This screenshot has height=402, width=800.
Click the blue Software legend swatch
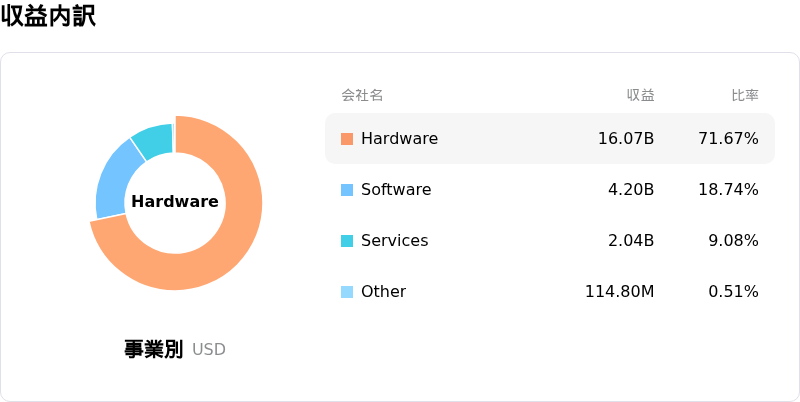coord(347,190)
